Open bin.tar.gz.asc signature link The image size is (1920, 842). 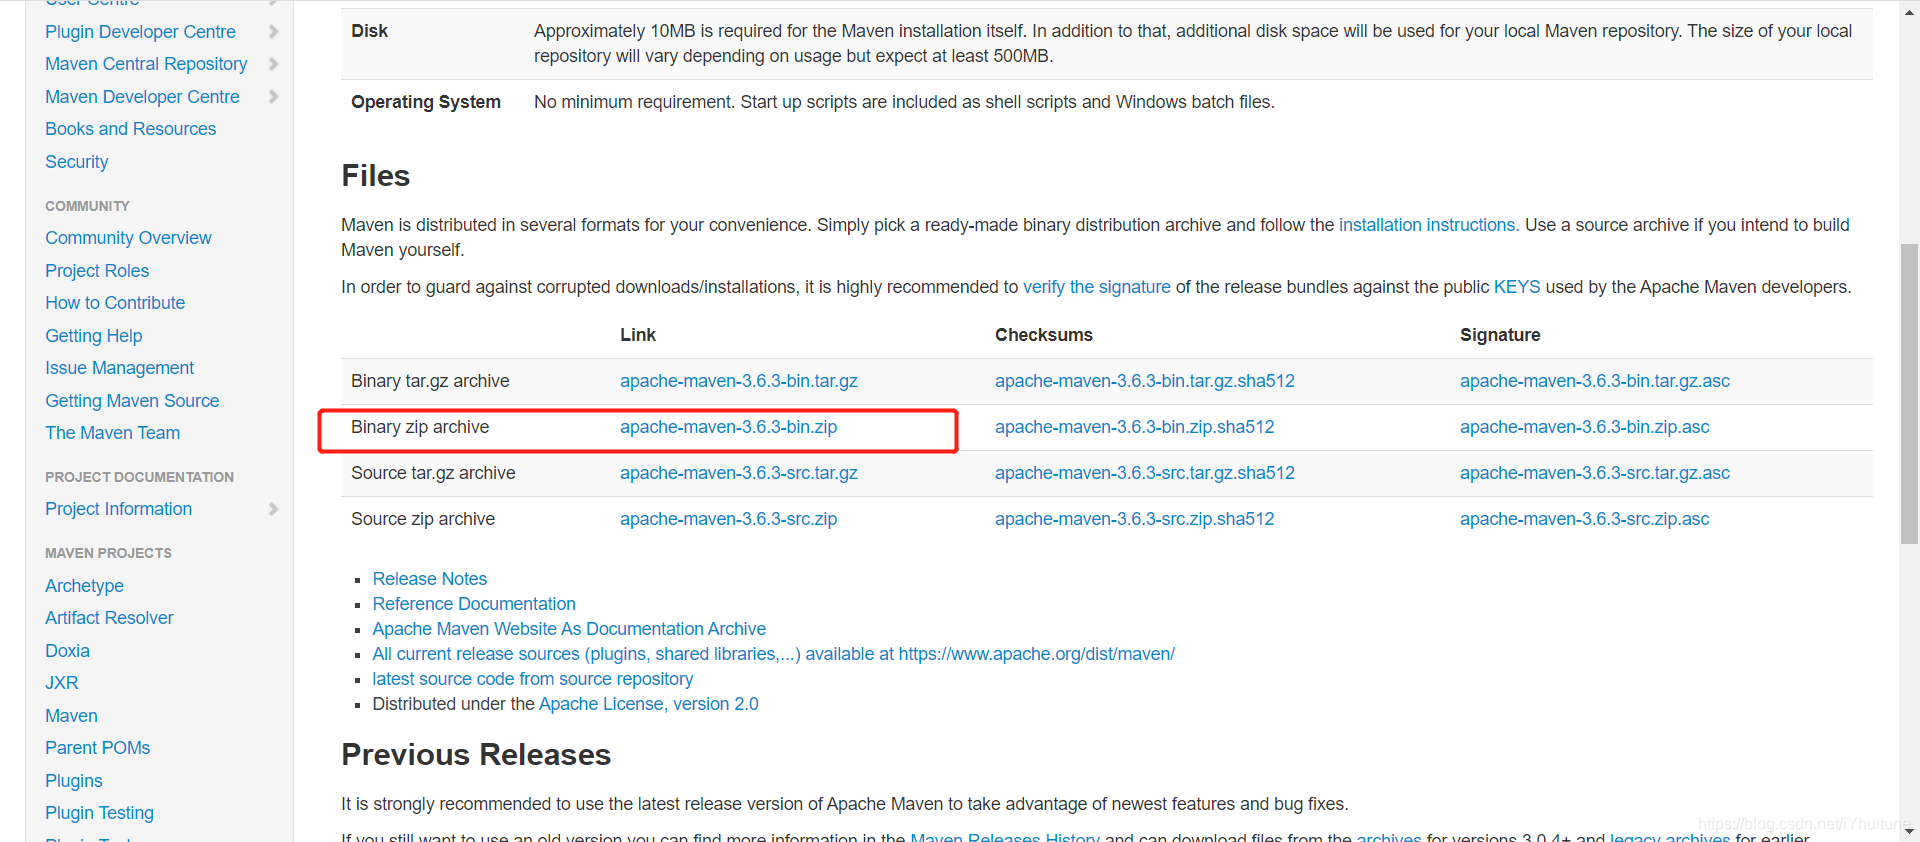[x=1594, y=381]
